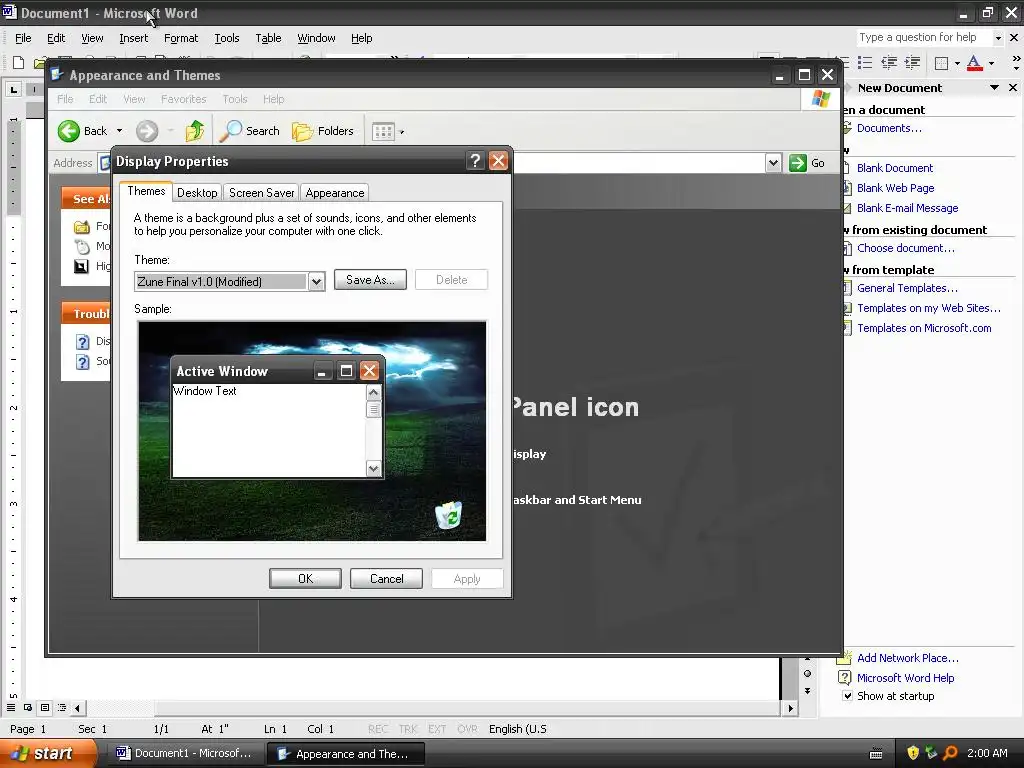Switch to Print Layout view icon in Word
Screen dimensions: 1024x768
point(45,707)
